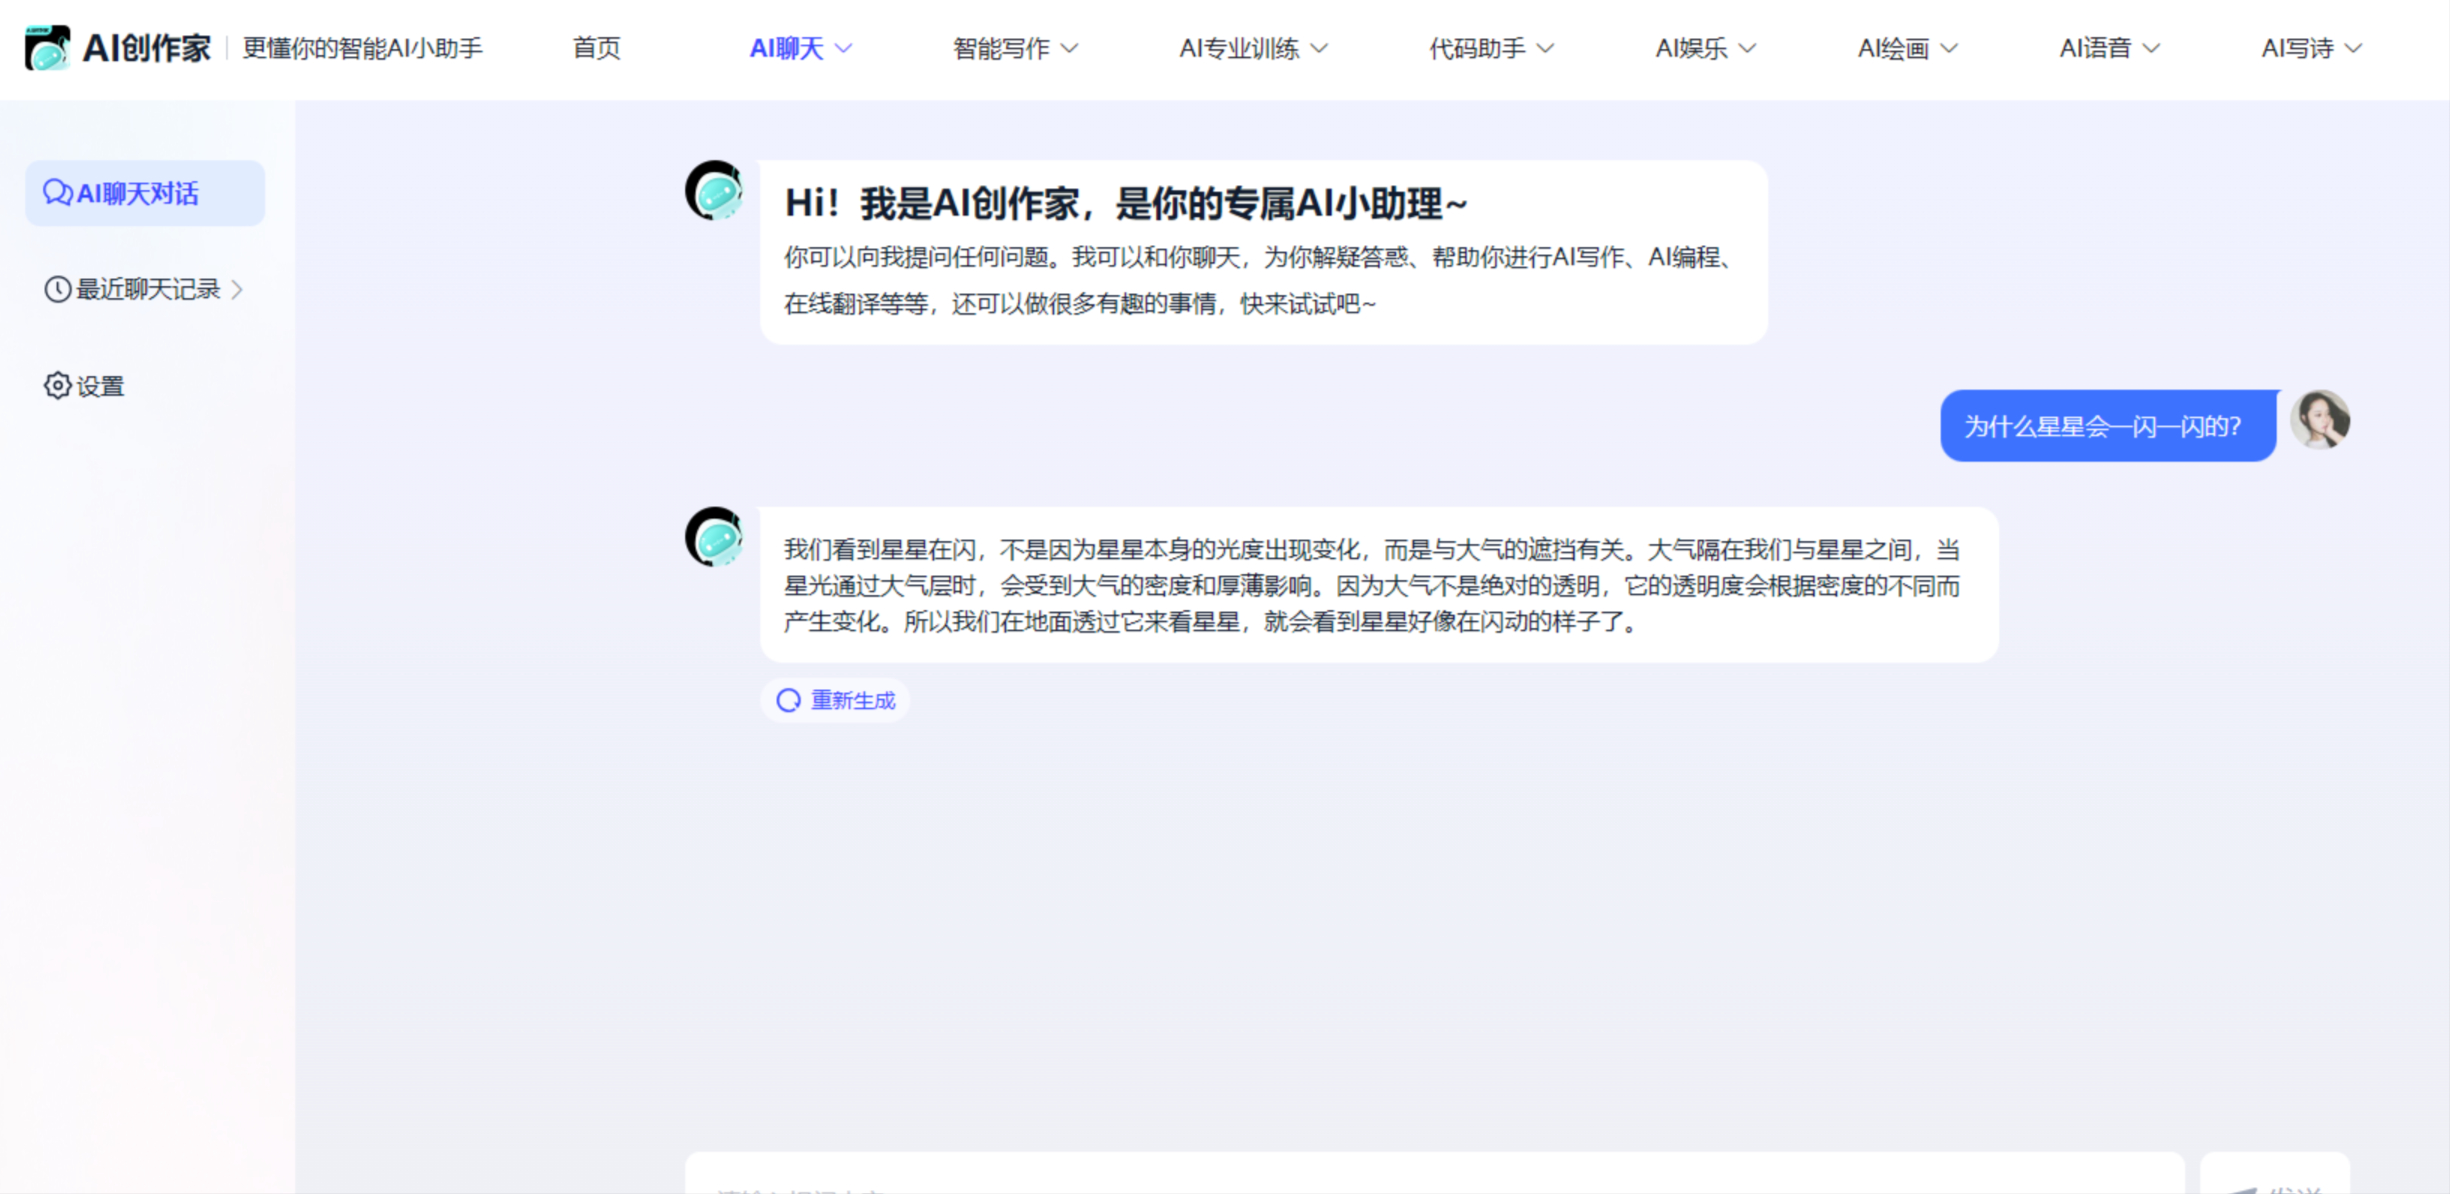The image size is (2450, 1194).
Task: Open the AI专业训练 nav menu label
Action: pos(1239,48)
